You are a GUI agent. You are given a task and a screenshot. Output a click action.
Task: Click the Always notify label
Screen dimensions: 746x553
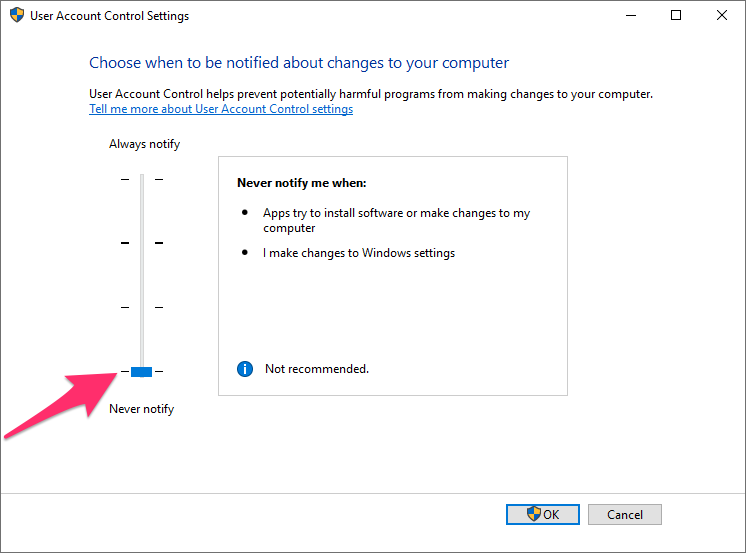coord(144,144)
